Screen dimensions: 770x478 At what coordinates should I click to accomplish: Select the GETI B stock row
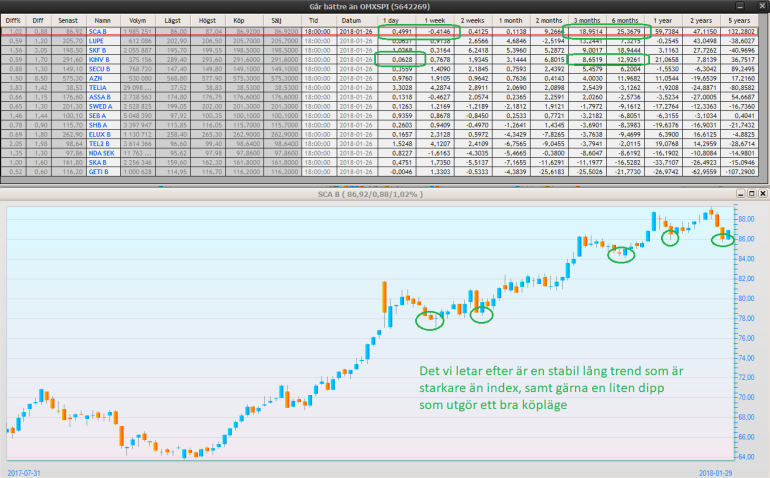click(x=102, y=172)
